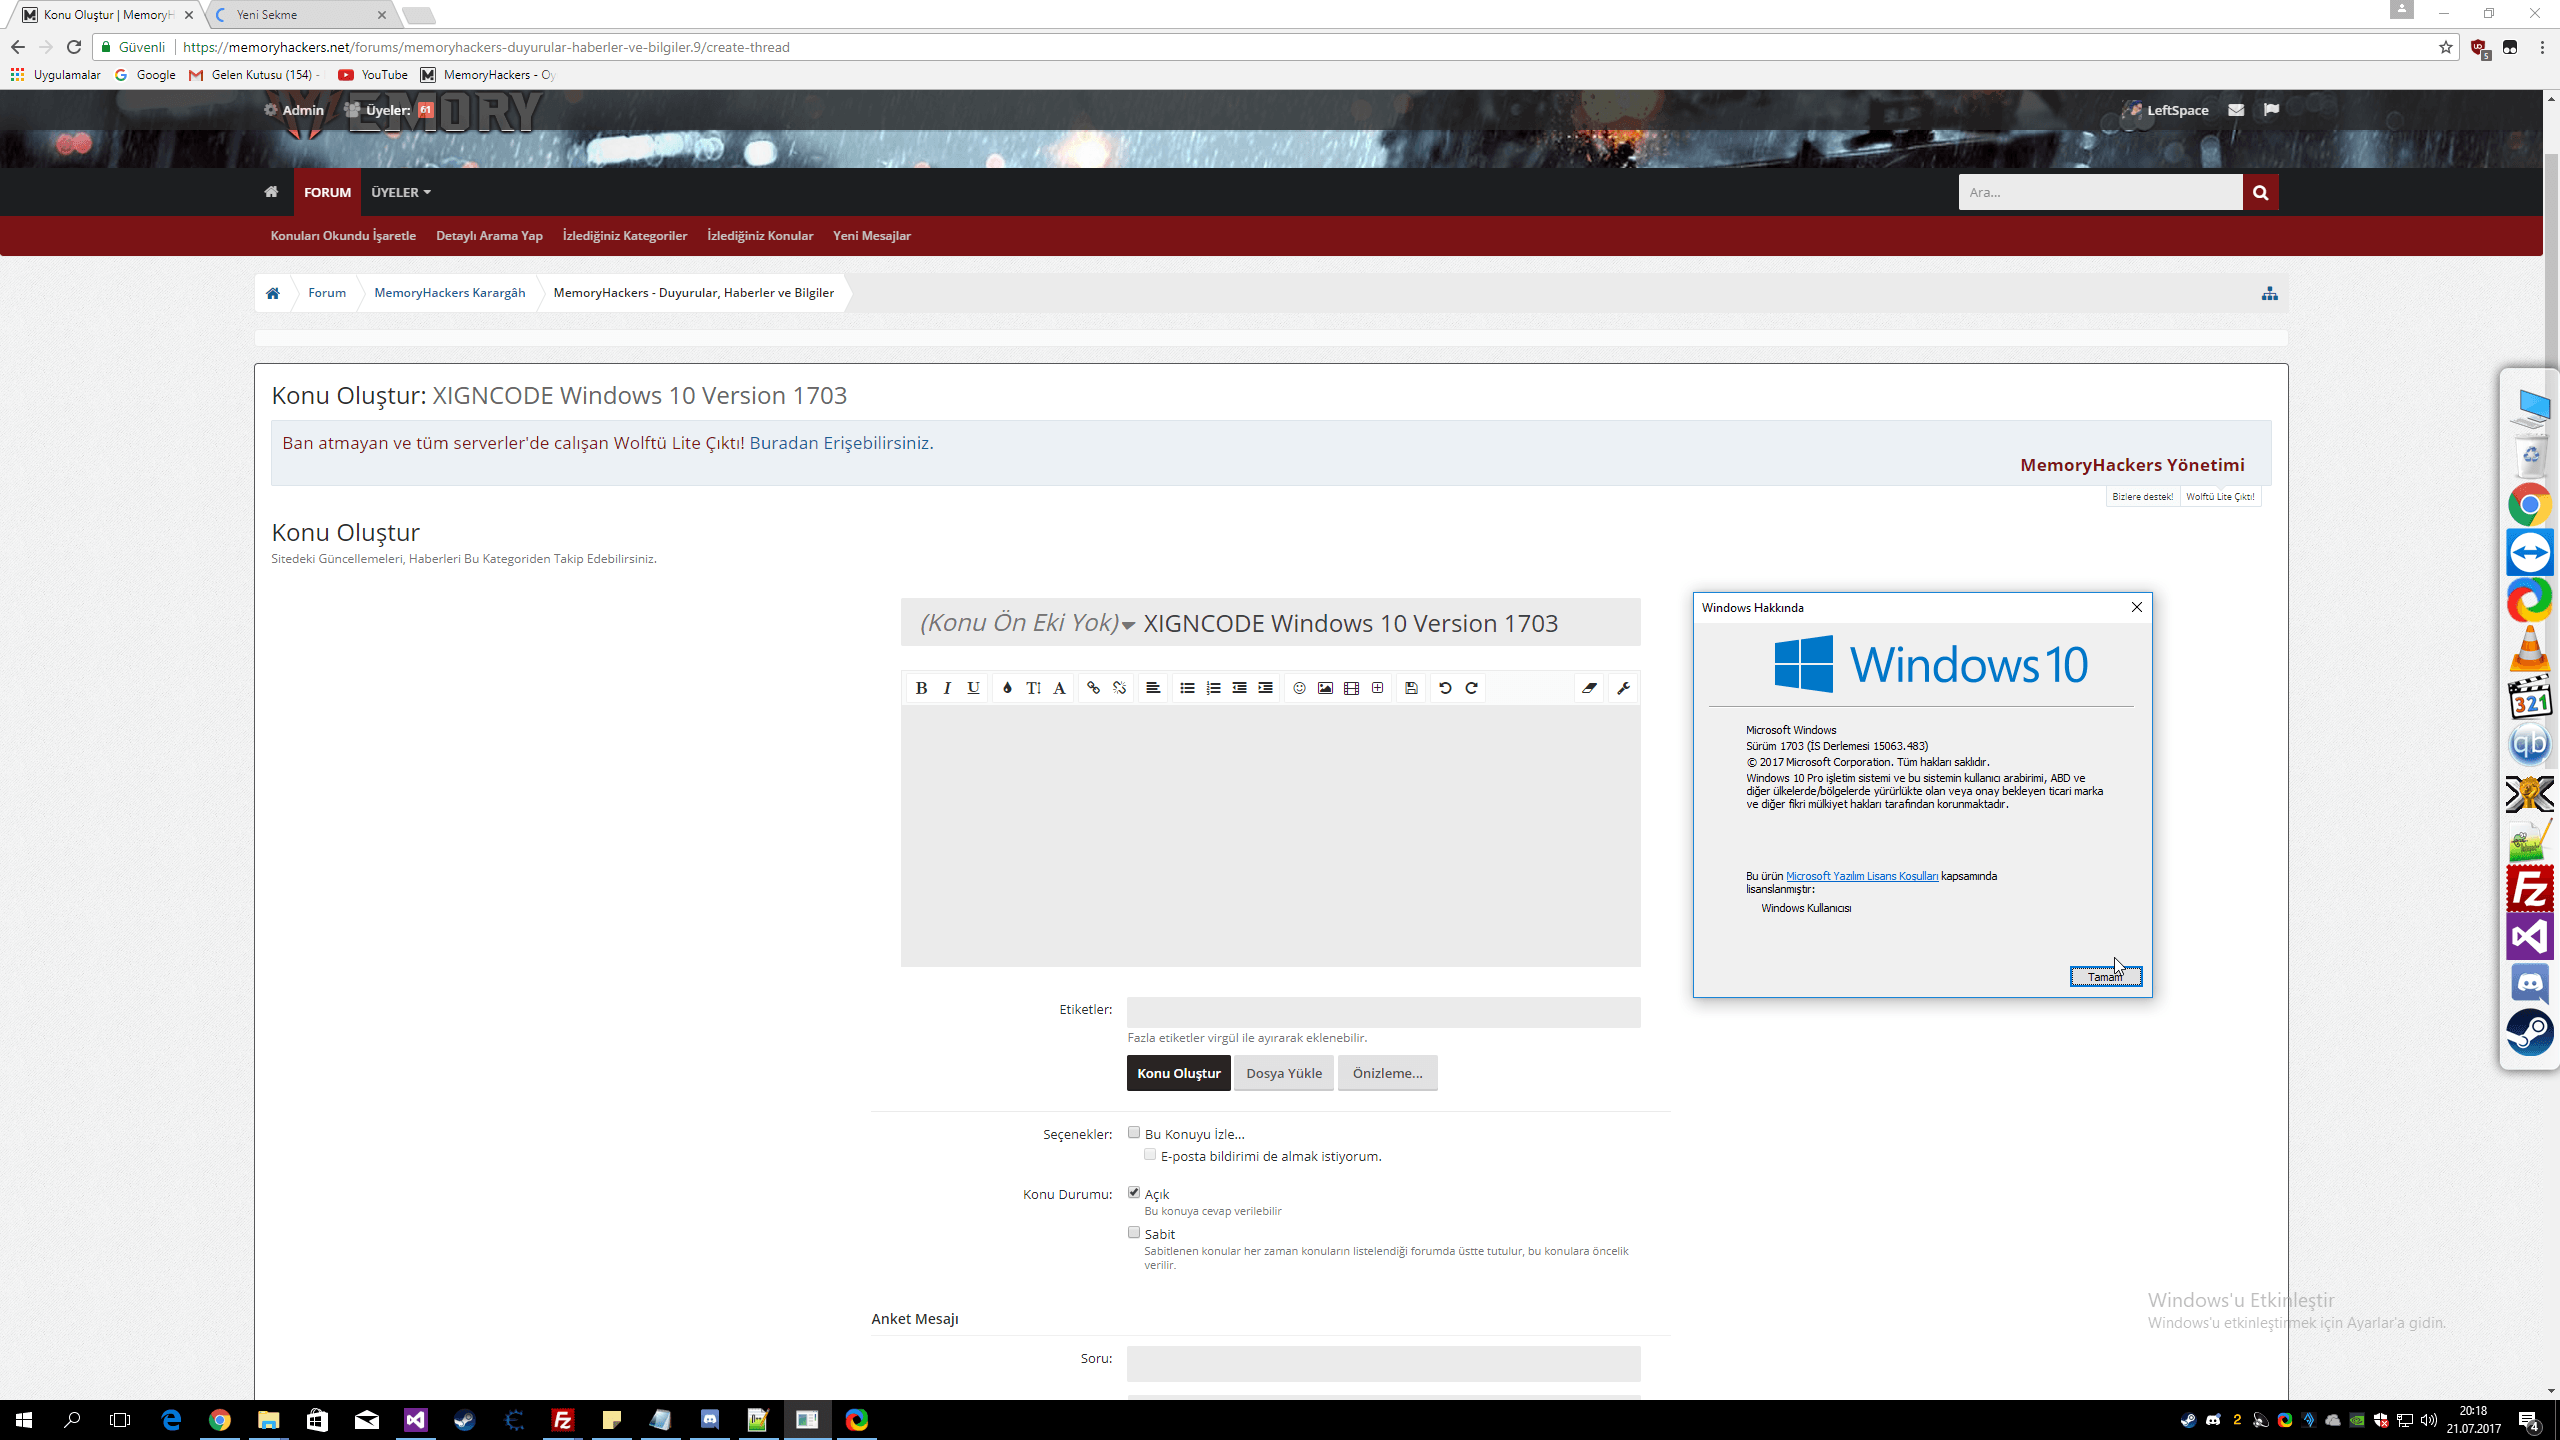
Task: Switch editor mode with the wrench icon
Action: (x=1623, y=688)
